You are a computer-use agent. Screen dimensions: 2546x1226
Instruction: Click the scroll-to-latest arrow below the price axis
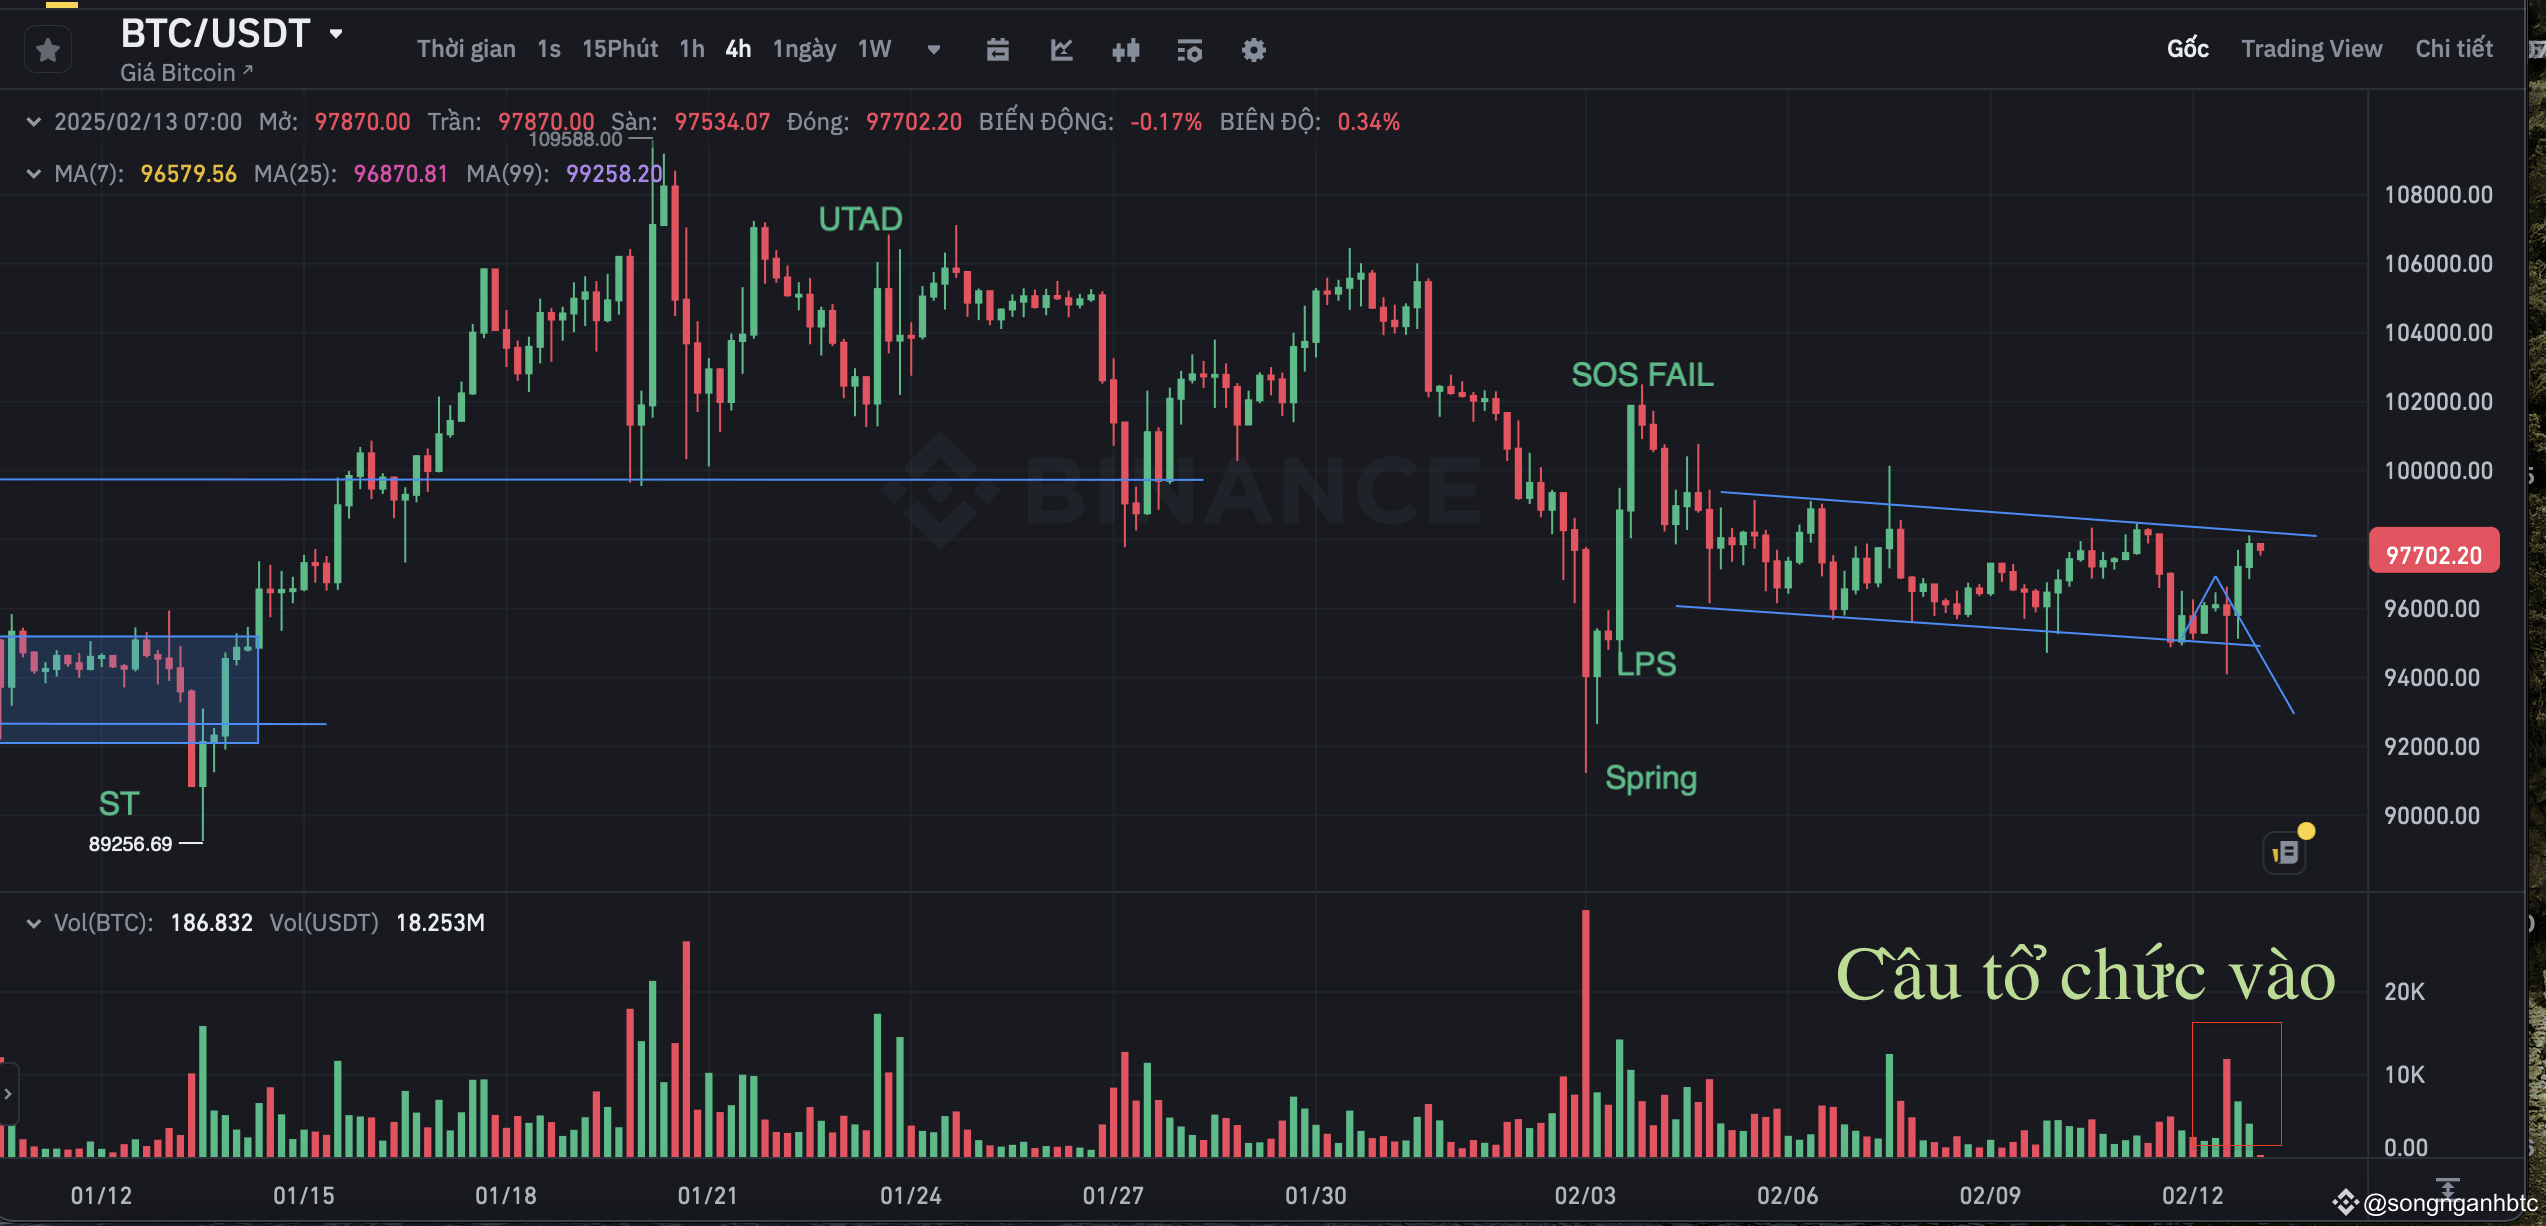click(2447, 1188)
